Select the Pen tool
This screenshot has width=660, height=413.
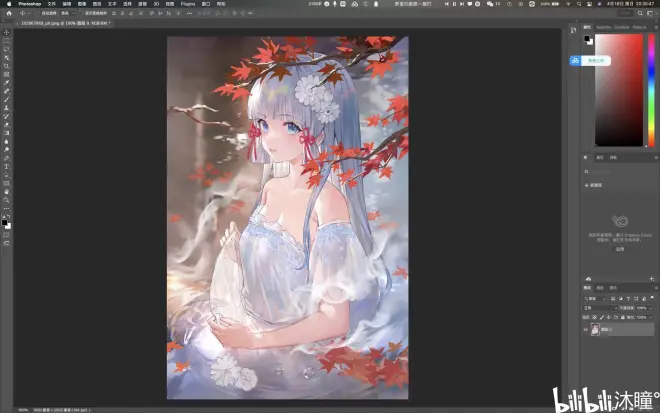click(6, 158)
